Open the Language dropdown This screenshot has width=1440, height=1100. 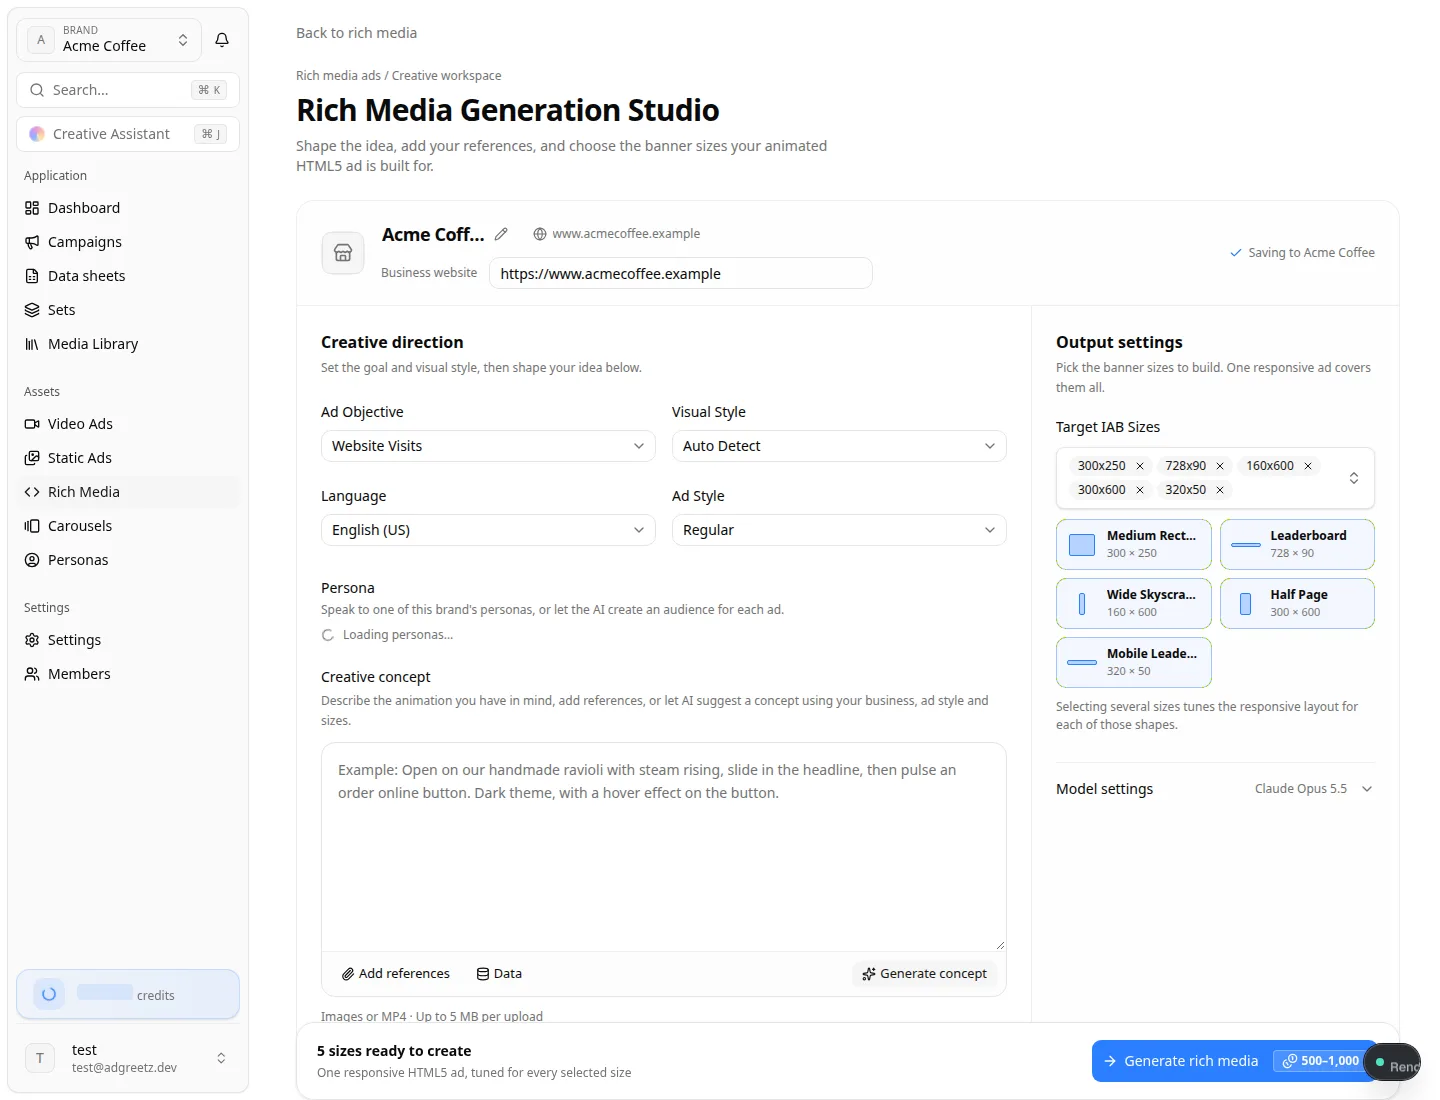coord(488,530)
